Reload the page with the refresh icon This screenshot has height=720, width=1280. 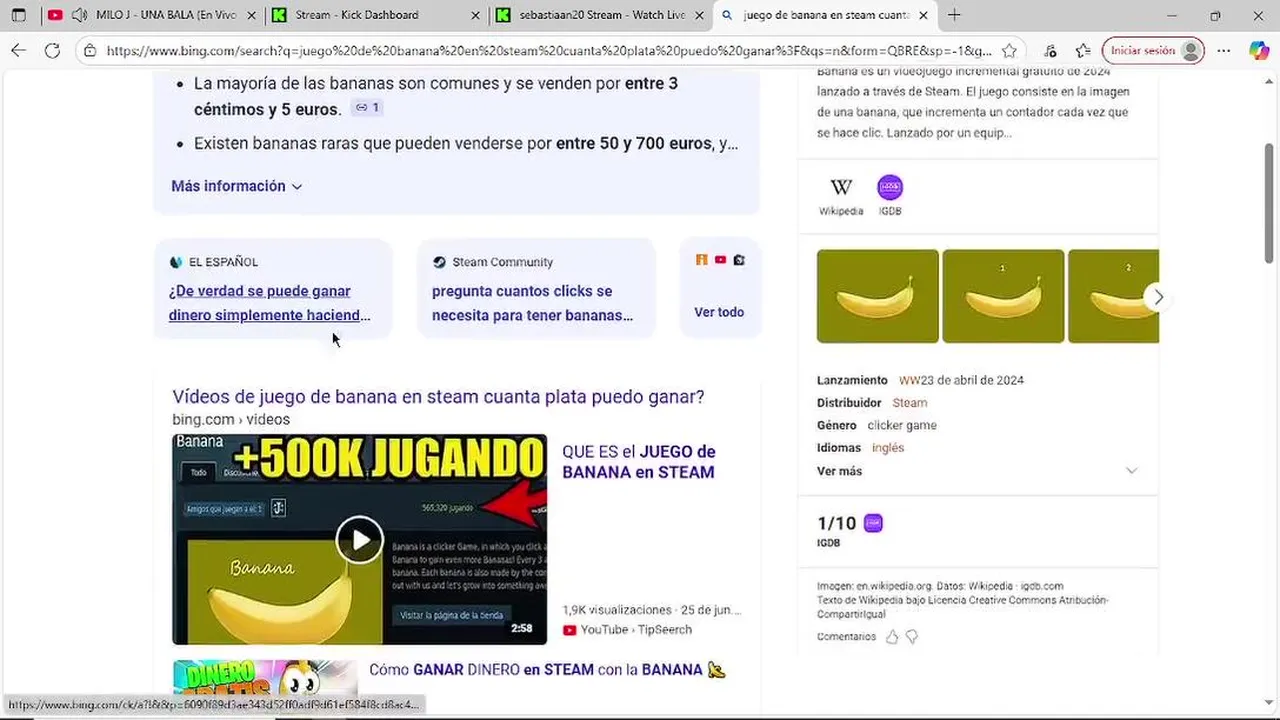[53, 51]
